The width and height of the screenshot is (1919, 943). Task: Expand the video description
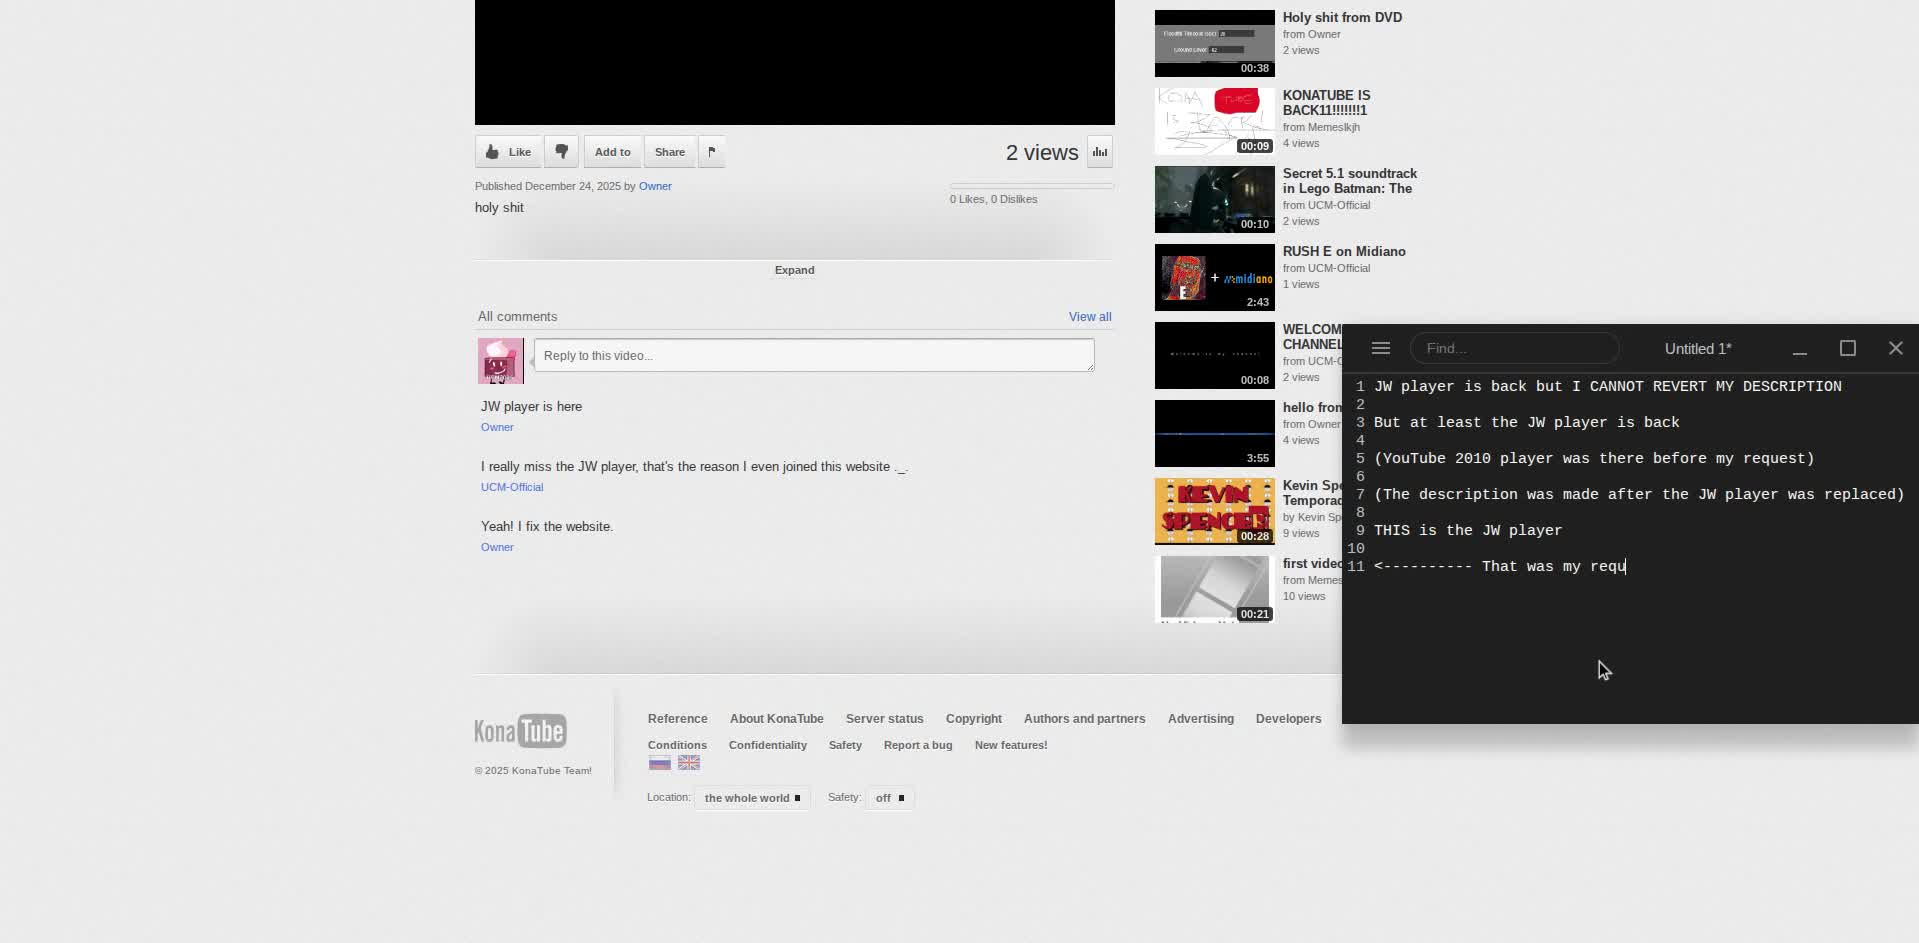(x=794, y=270)
